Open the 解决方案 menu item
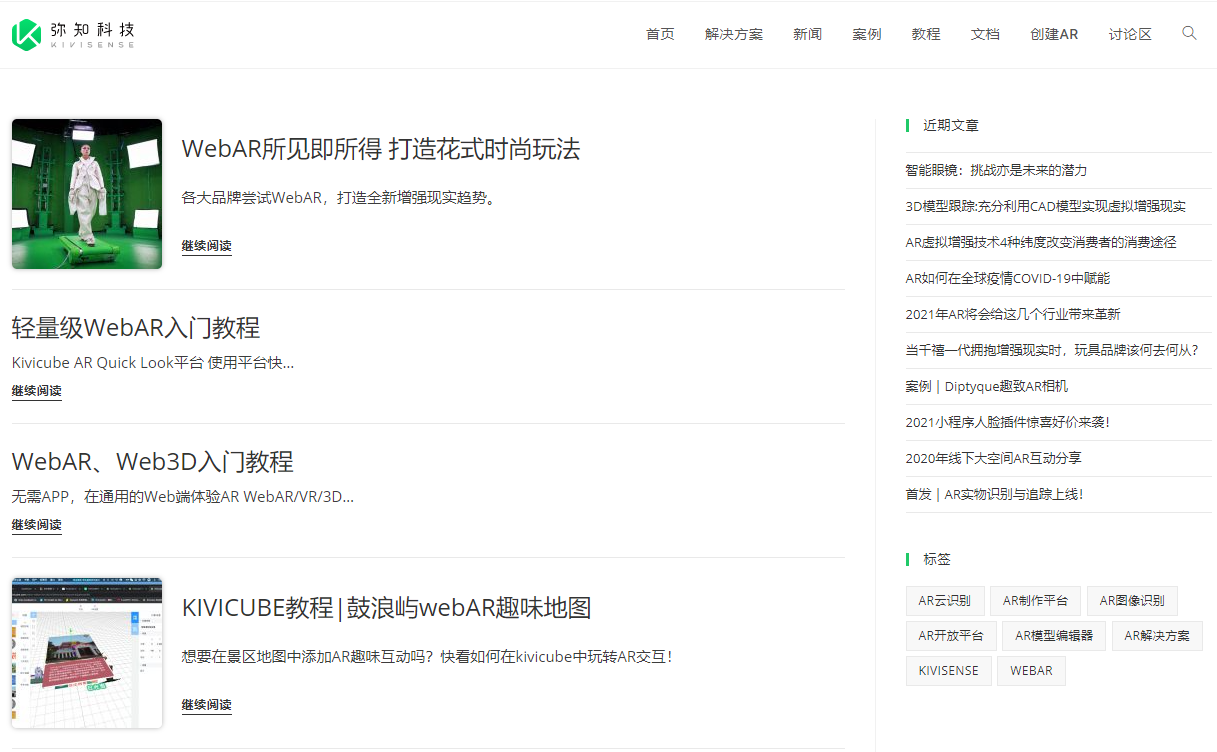The width and height of the screenshot is (1217, 752). pos(734,34)
